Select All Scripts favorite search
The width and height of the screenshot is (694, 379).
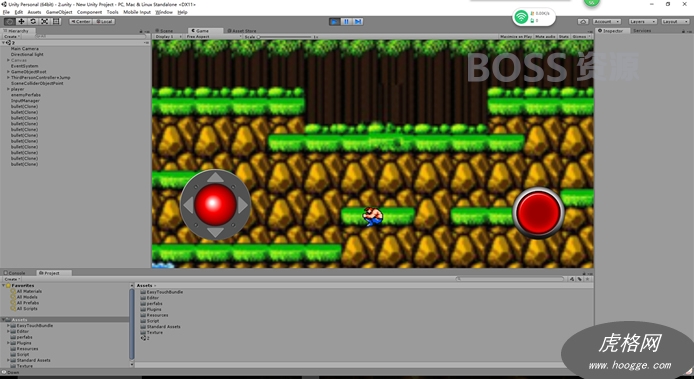[24, 309]
